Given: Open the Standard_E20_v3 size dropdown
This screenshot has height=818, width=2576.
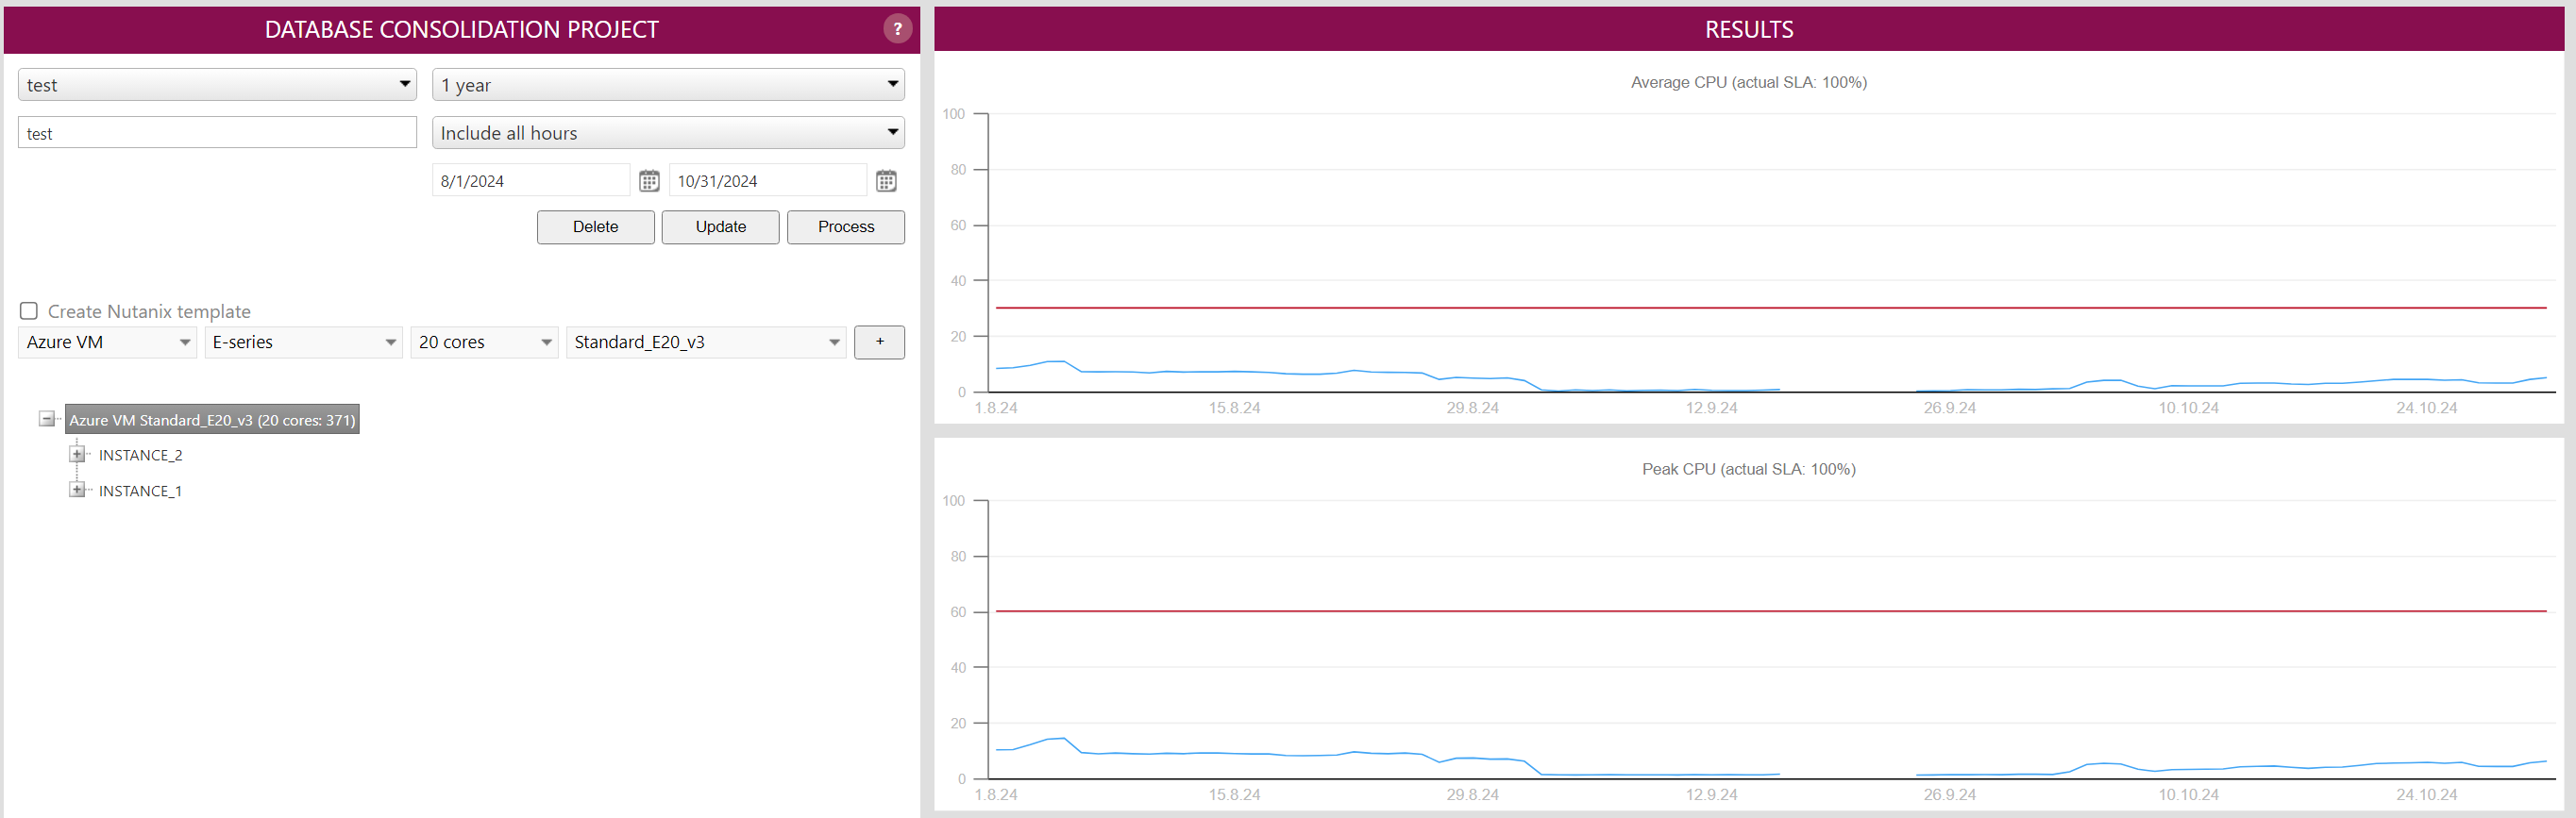Looking at the screenshot, I should pos(706,342).
